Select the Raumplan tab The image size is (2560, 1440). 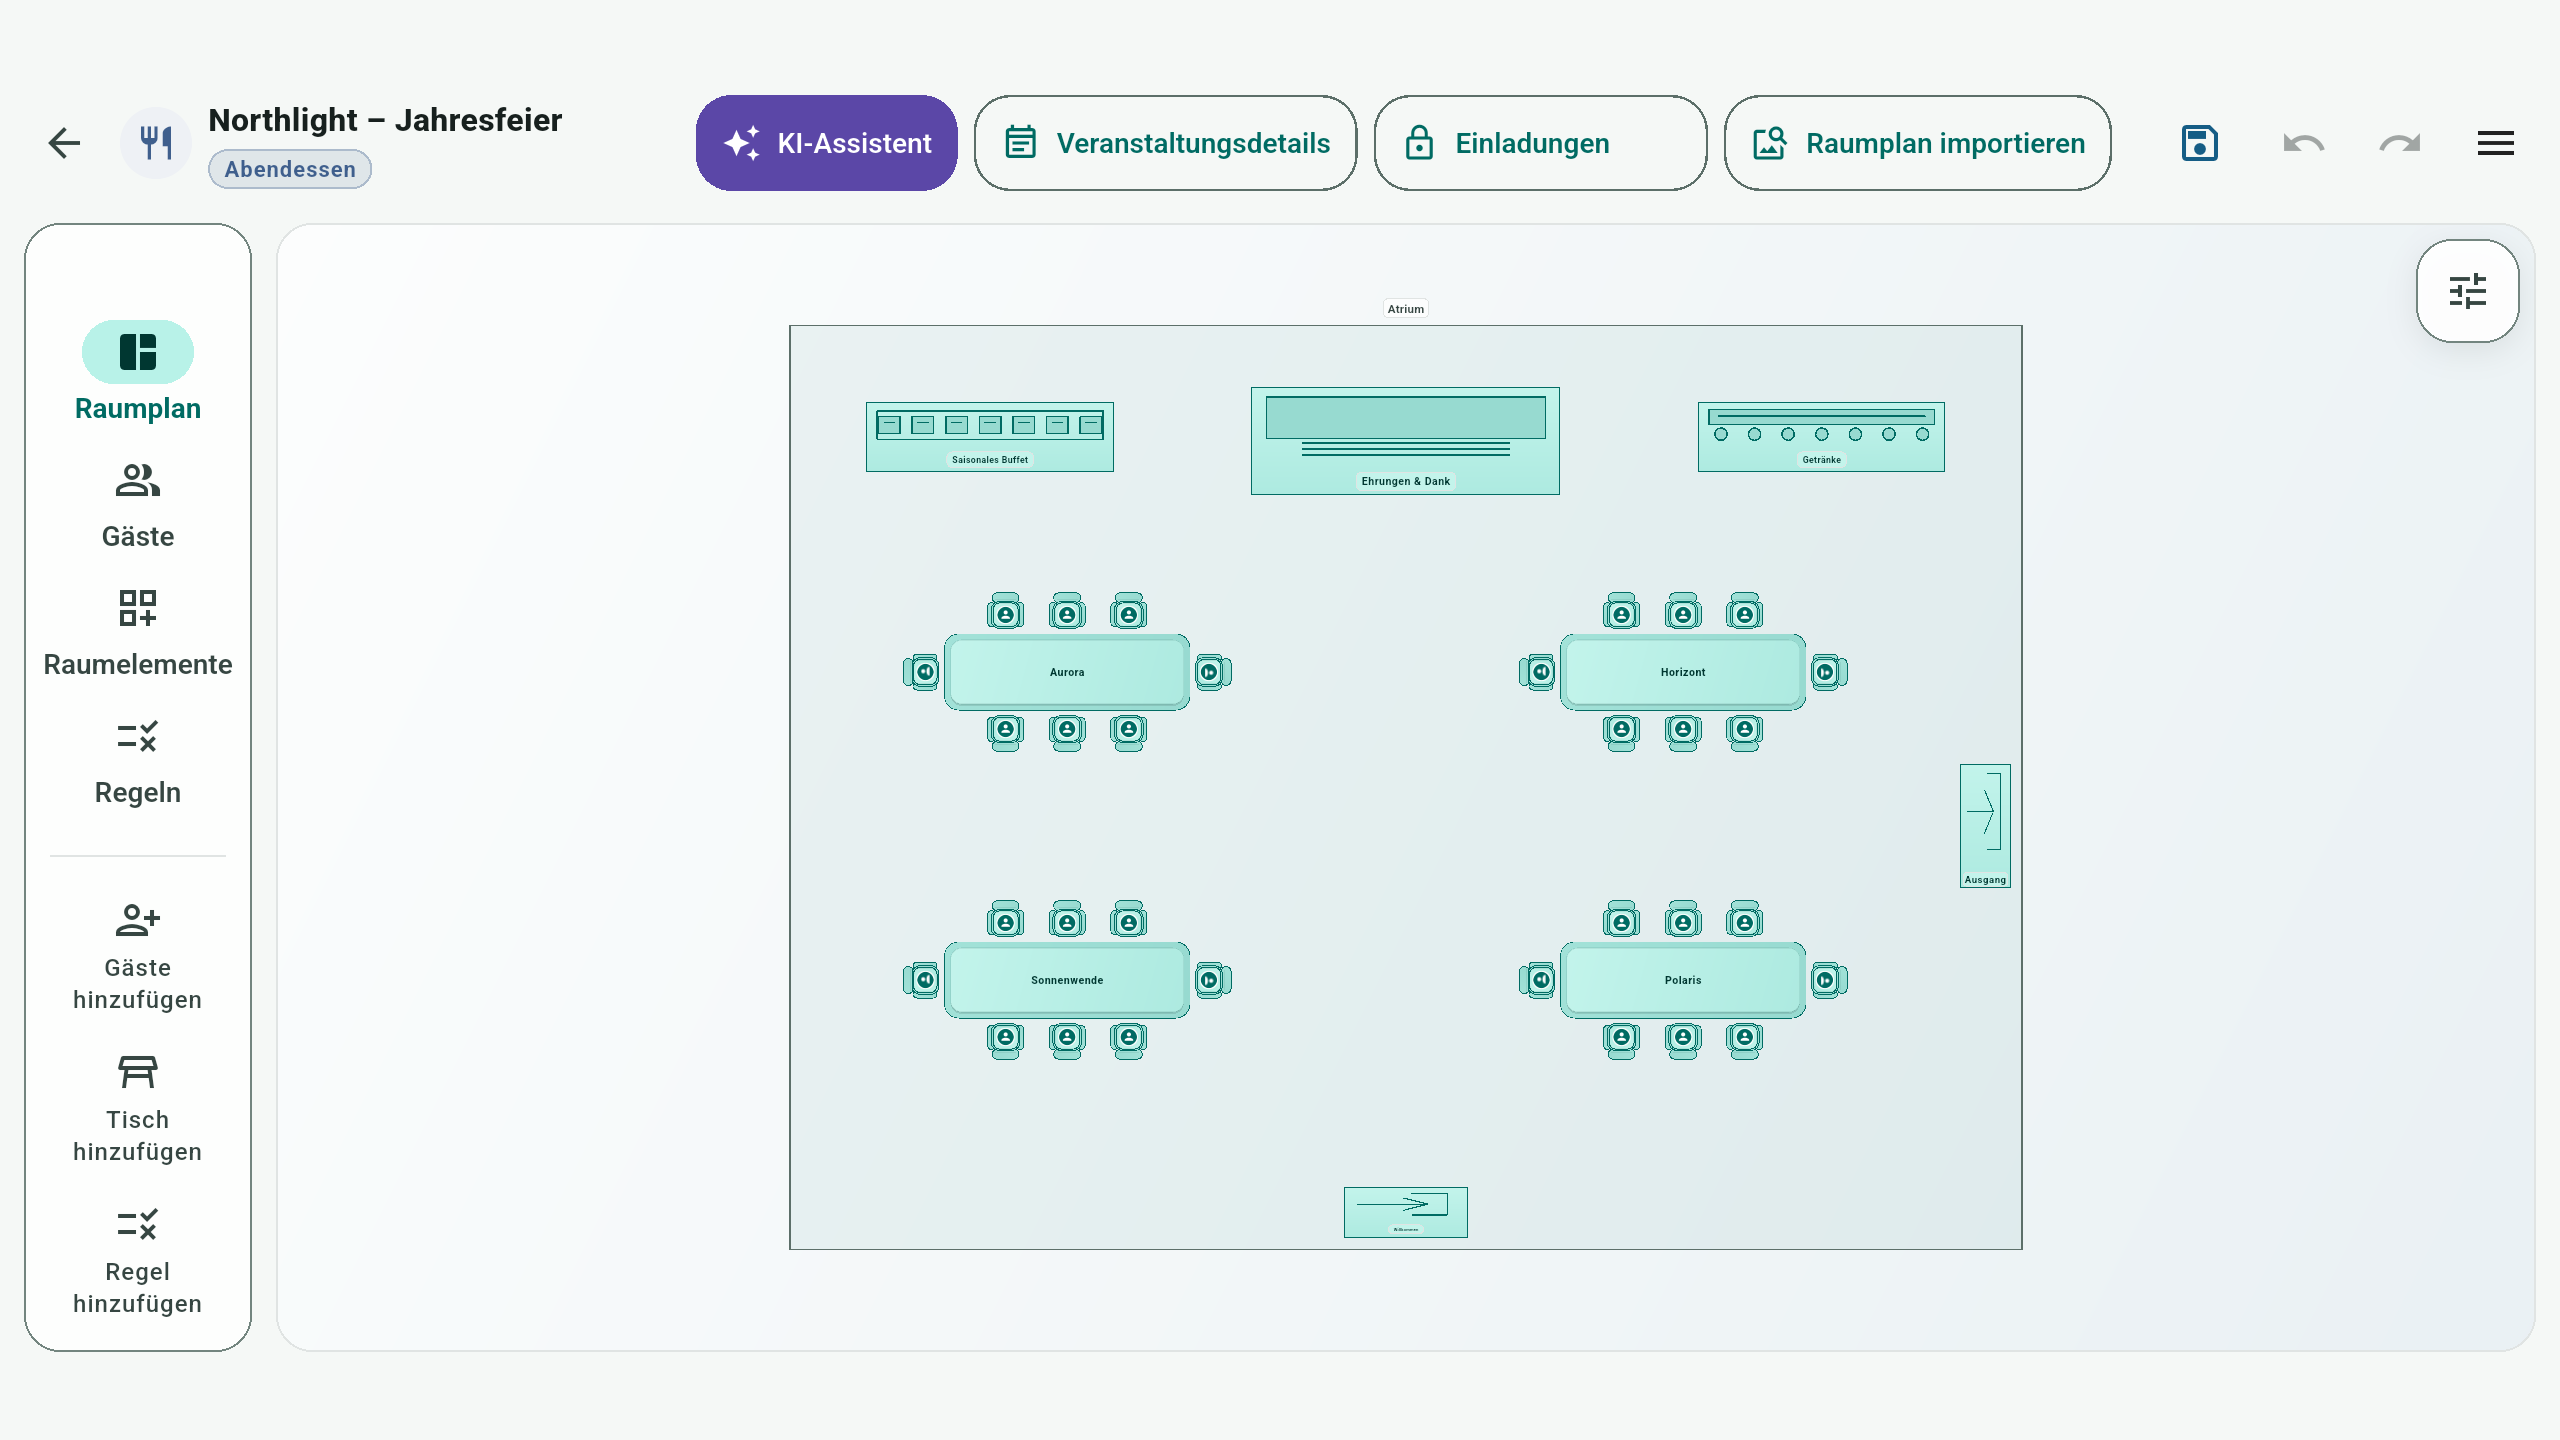[138, 373]
